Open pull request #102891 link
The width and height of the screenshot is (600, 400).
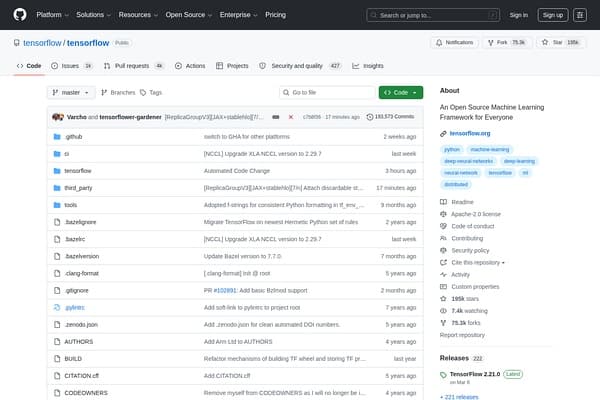[225, 291]
